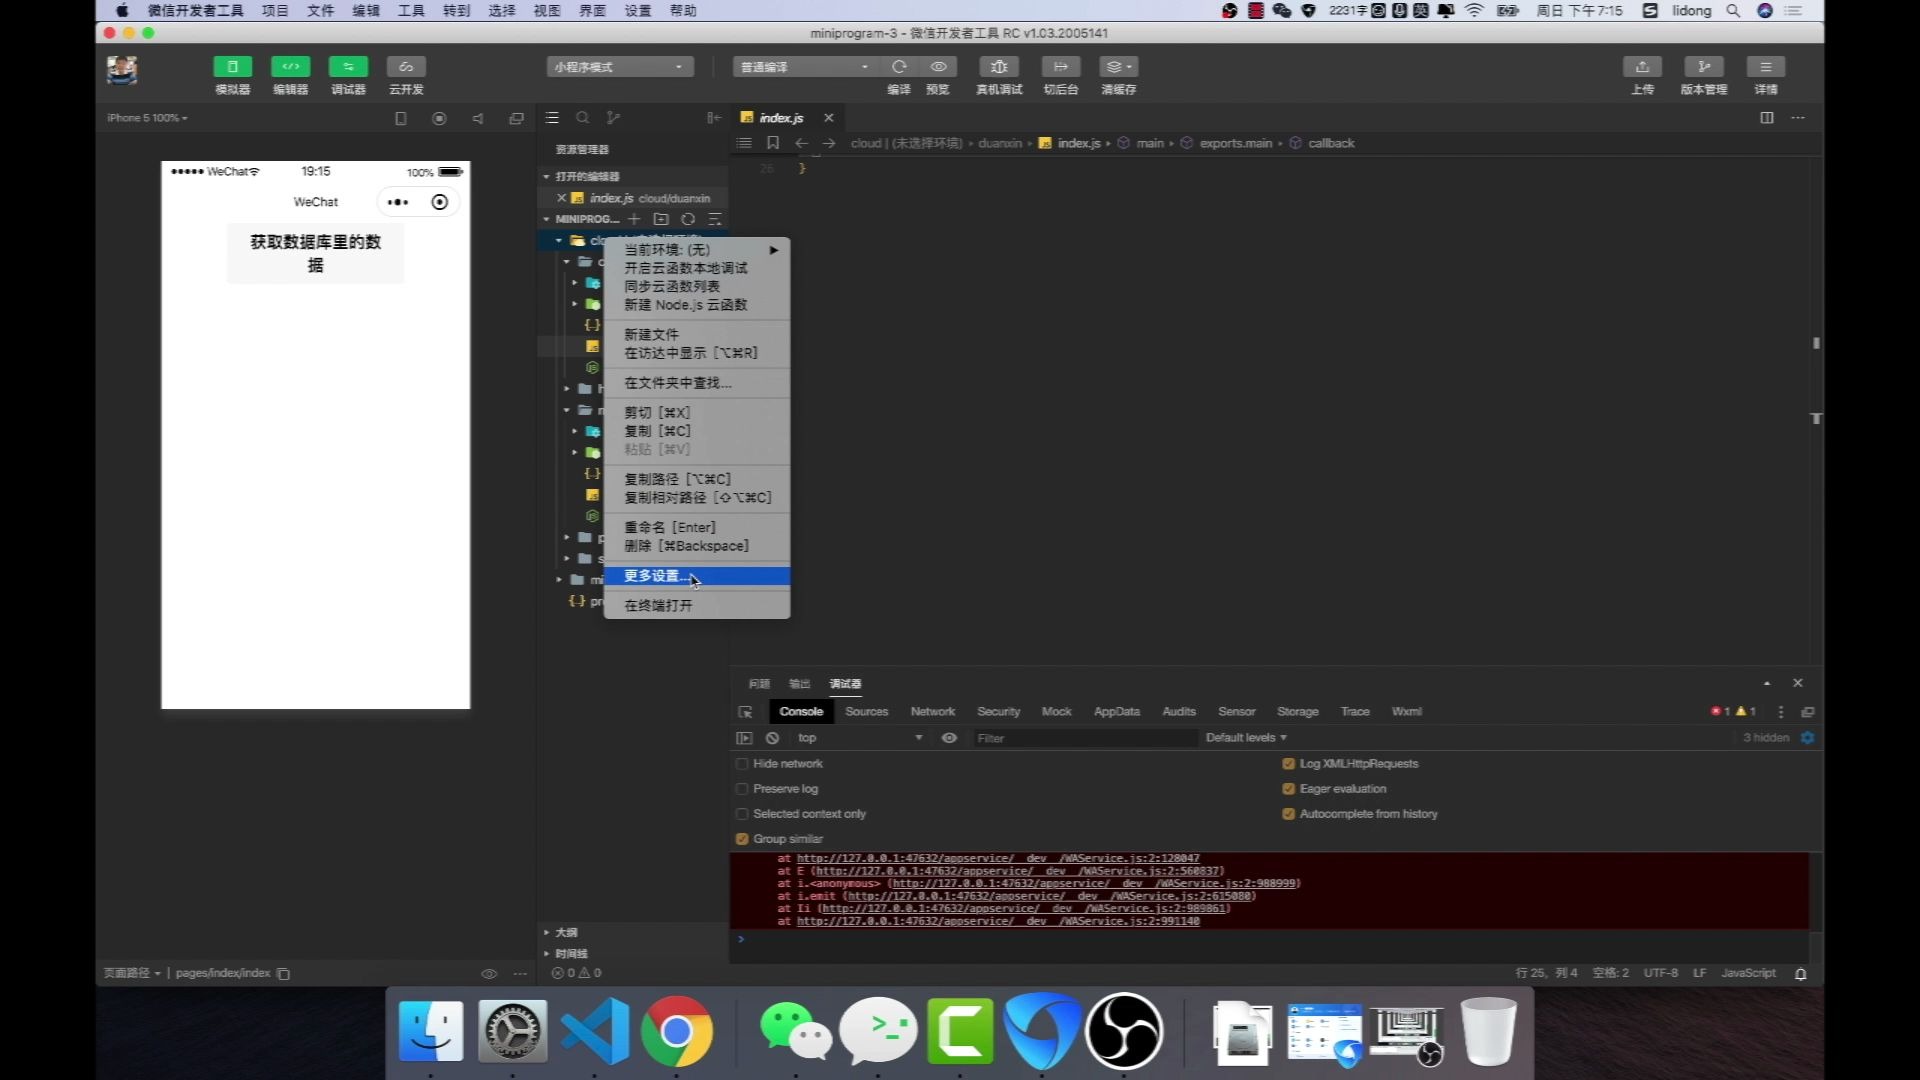Image resolution: width=1920 pixels, height=1080 pixels.
Task: Open the clear cache (清缓存) menu
Action: click(1118, 67)
